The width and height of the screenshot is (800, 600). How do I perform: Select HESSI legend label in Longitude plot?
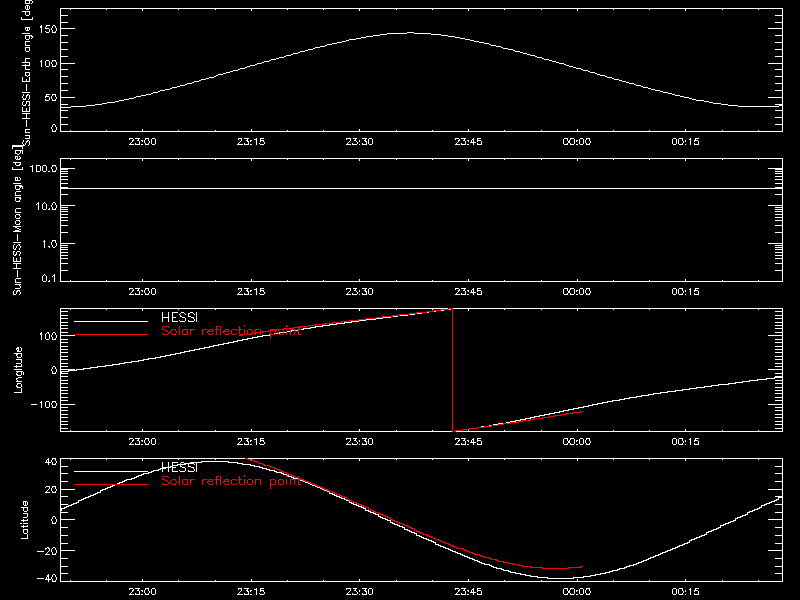[179, 317]
